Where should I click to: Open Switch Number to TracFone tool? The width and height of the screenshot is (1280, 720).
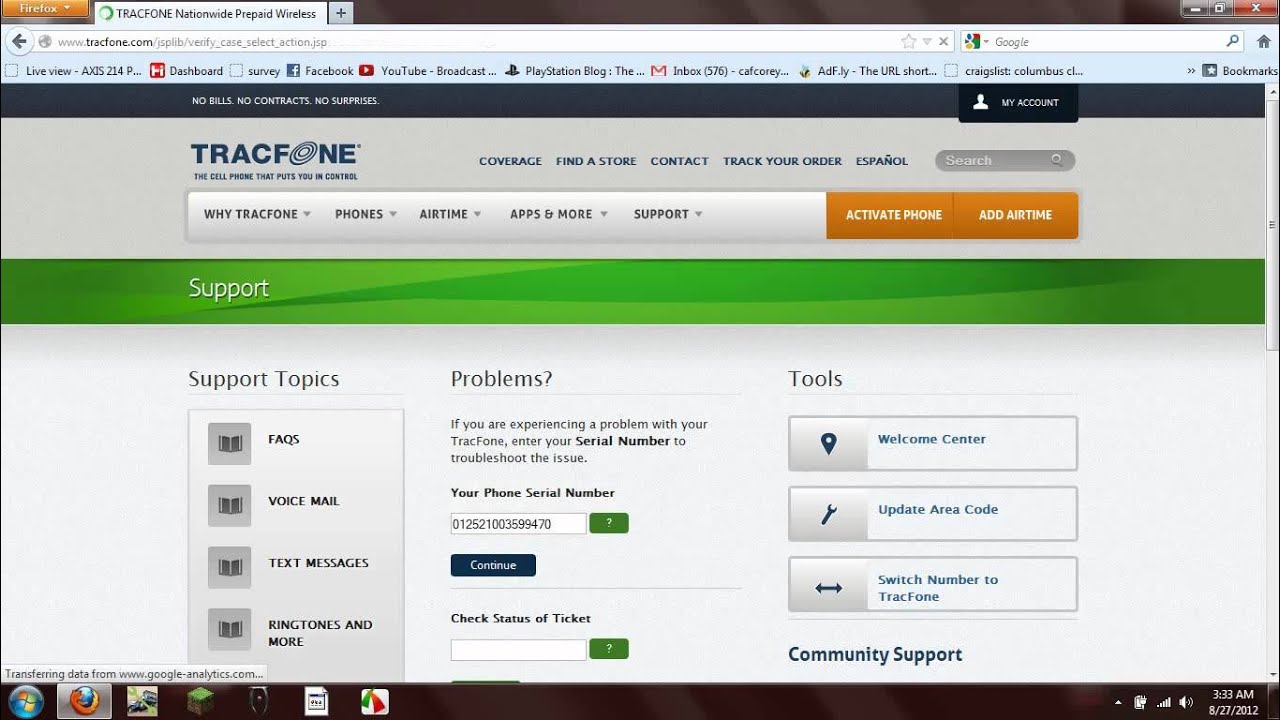click(x=932, y=584)
